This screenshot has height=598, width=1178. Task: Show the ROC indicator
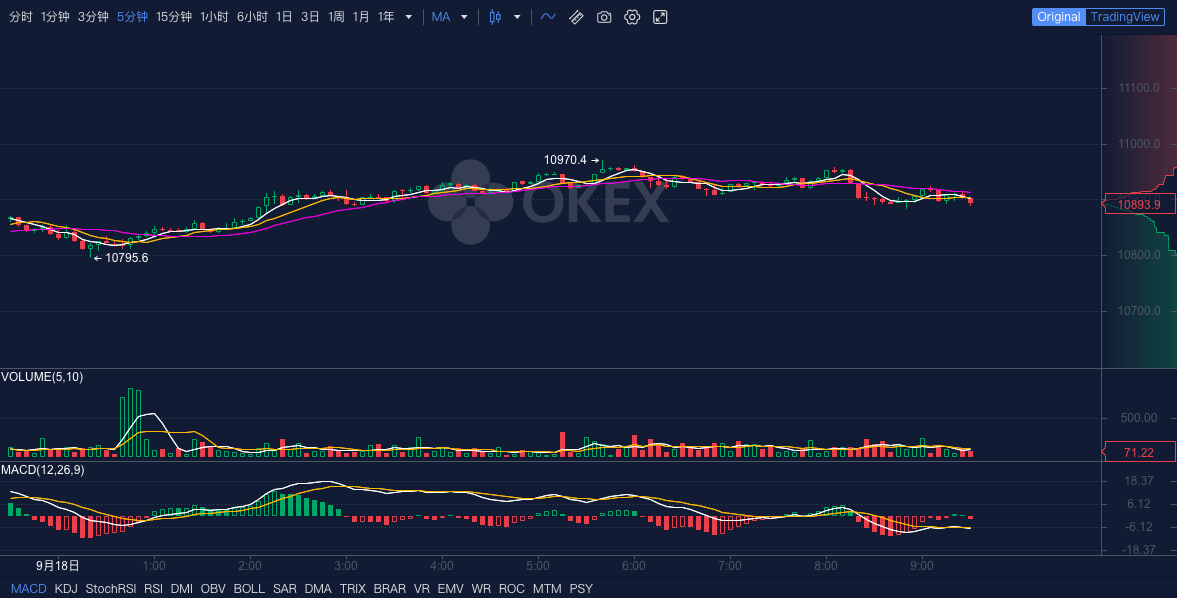coord(512,589)
